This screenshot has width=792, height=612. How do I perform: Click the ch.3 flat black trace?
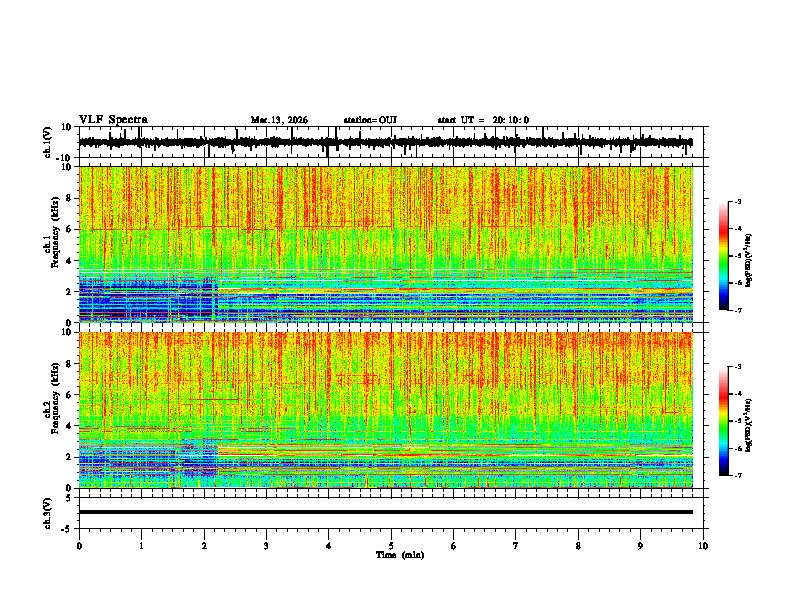click(385, 512)
